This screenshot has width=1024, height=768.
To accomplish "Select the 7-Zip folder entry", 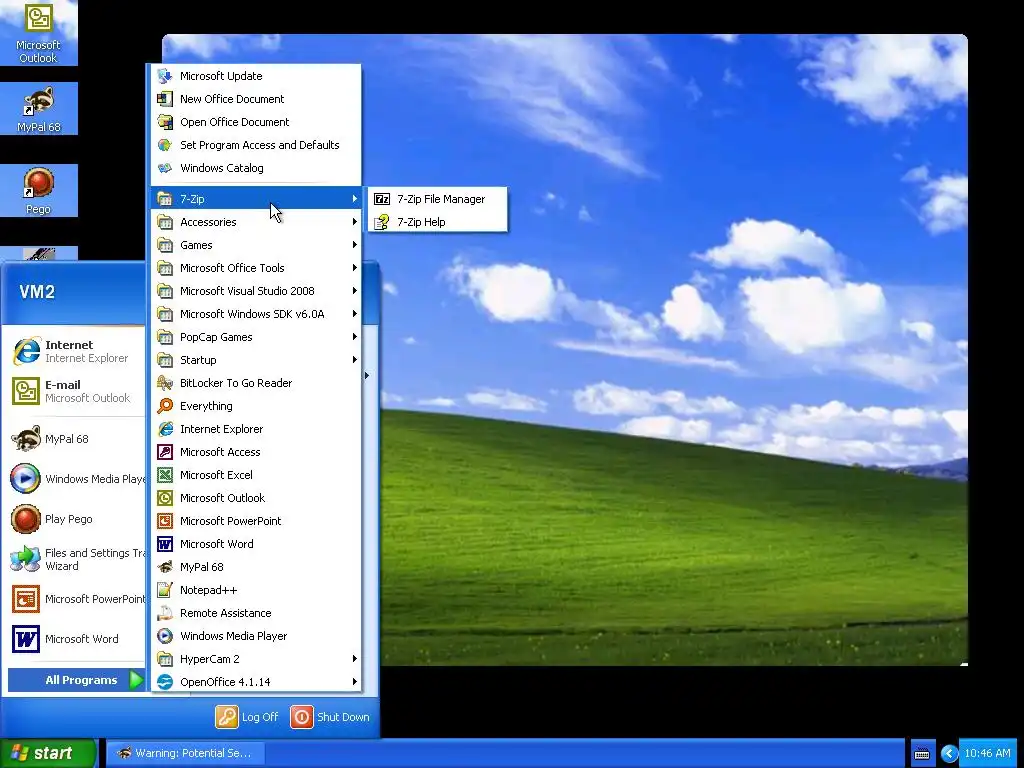I will [256, 199].
